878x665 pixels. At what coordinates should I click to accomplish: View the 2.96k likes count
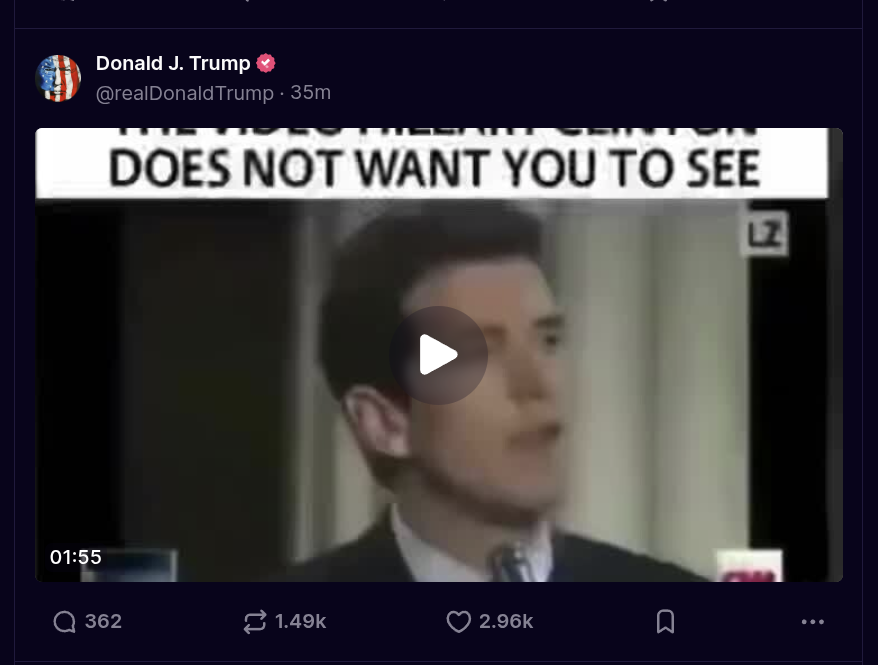(506, 621)
